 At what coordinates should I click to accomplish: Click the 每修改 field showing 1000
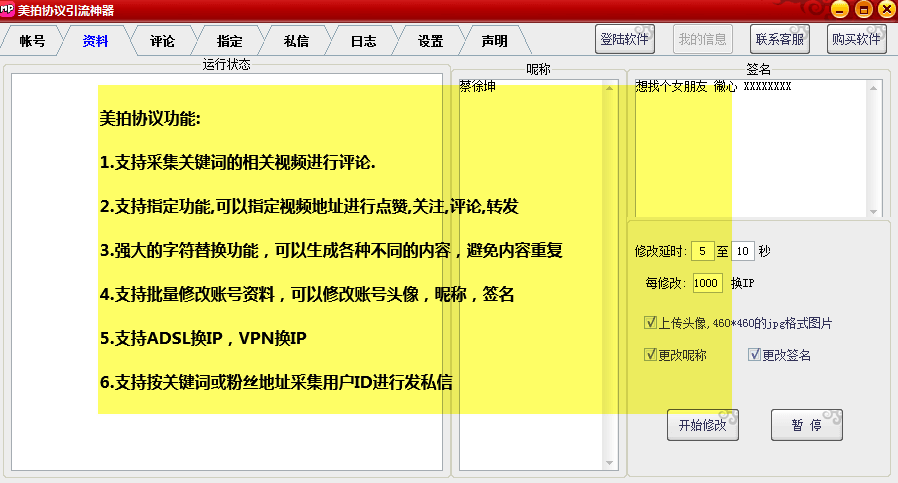coord(707,283)
